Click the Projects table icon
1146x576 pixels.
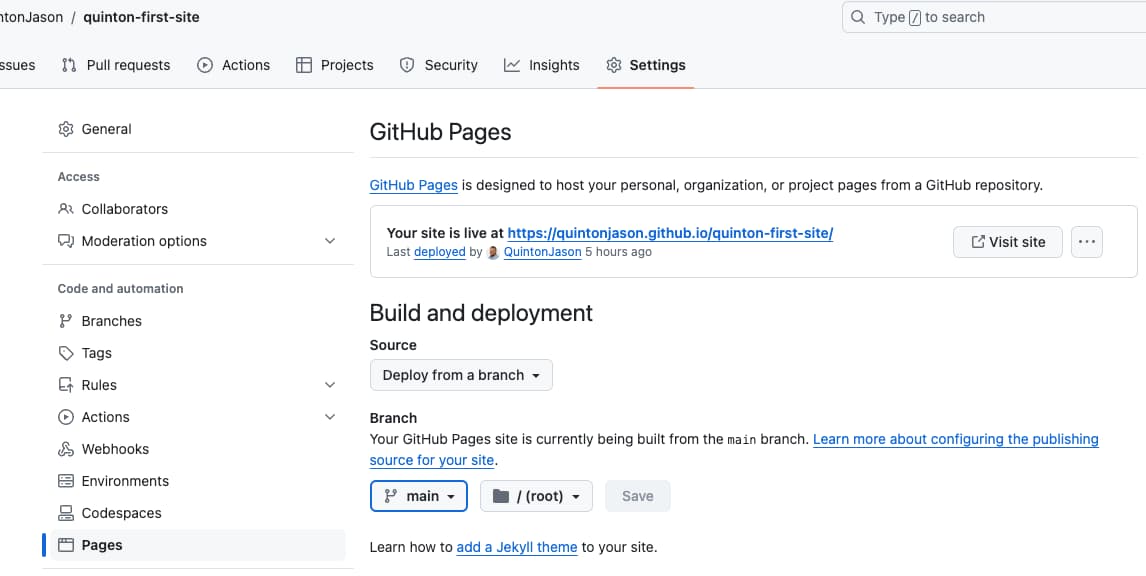coord(303,65)
